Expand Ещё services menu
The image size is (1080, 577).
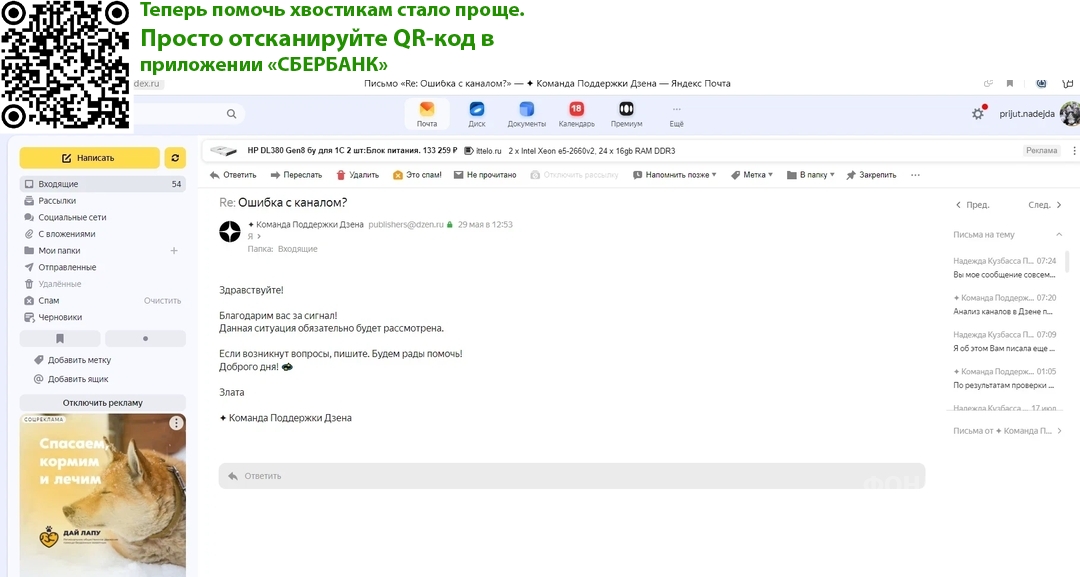[676, 116]
